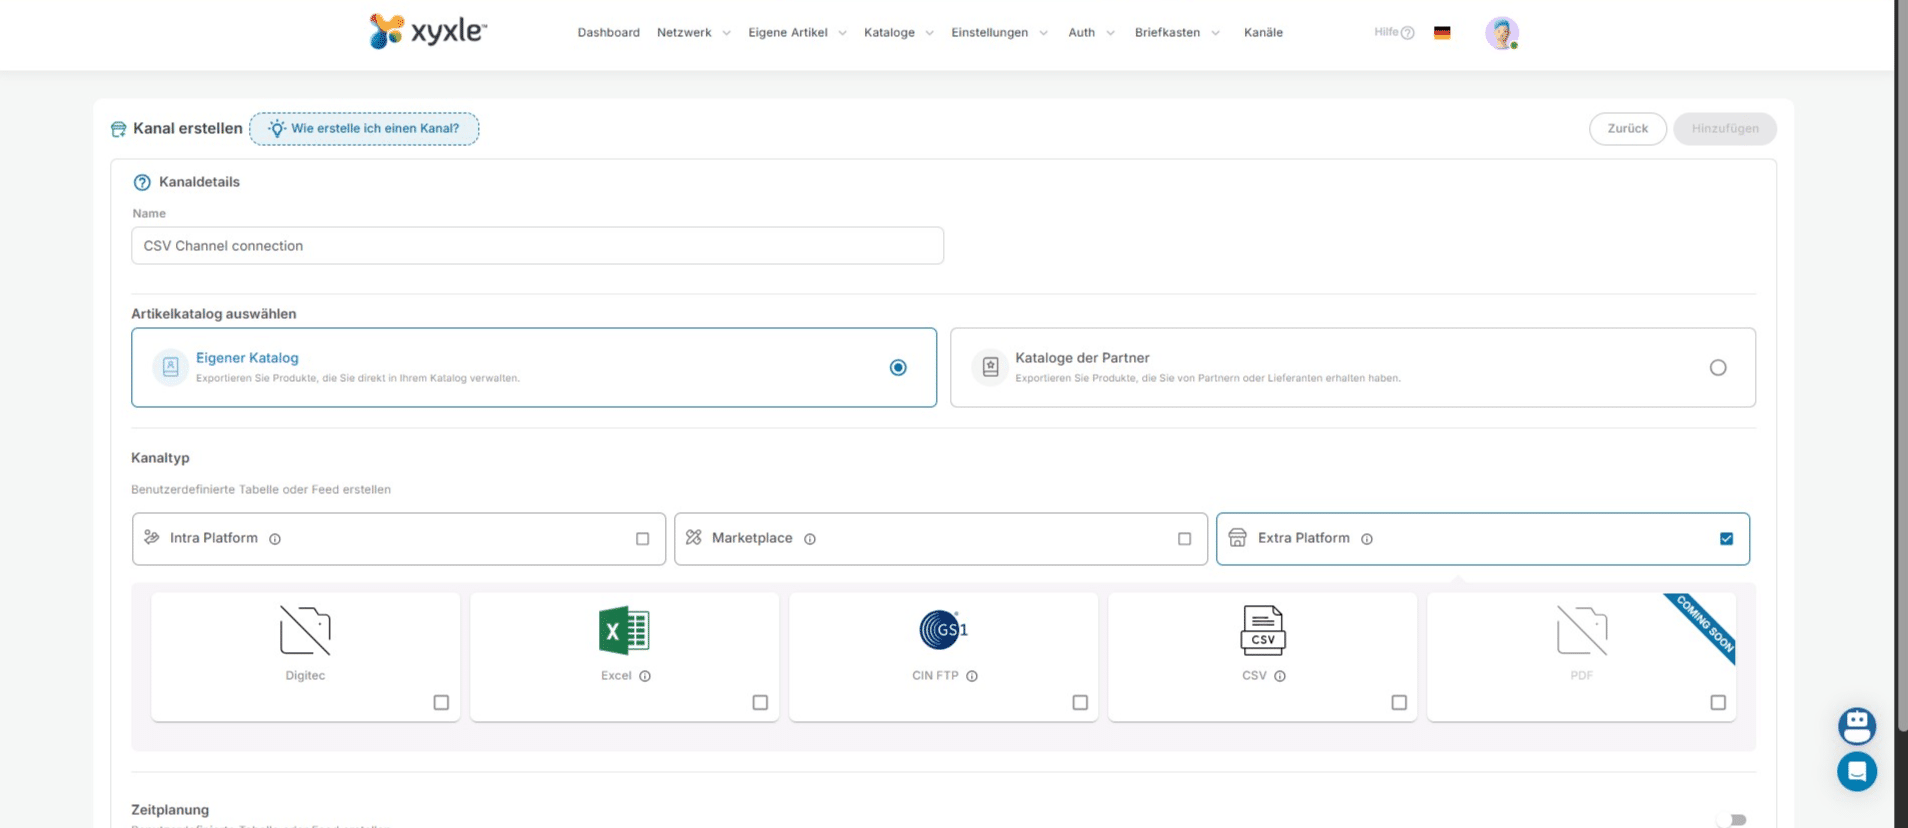Click the Hilfe link
This screenshot has height=828, width=1908.
1386,32
